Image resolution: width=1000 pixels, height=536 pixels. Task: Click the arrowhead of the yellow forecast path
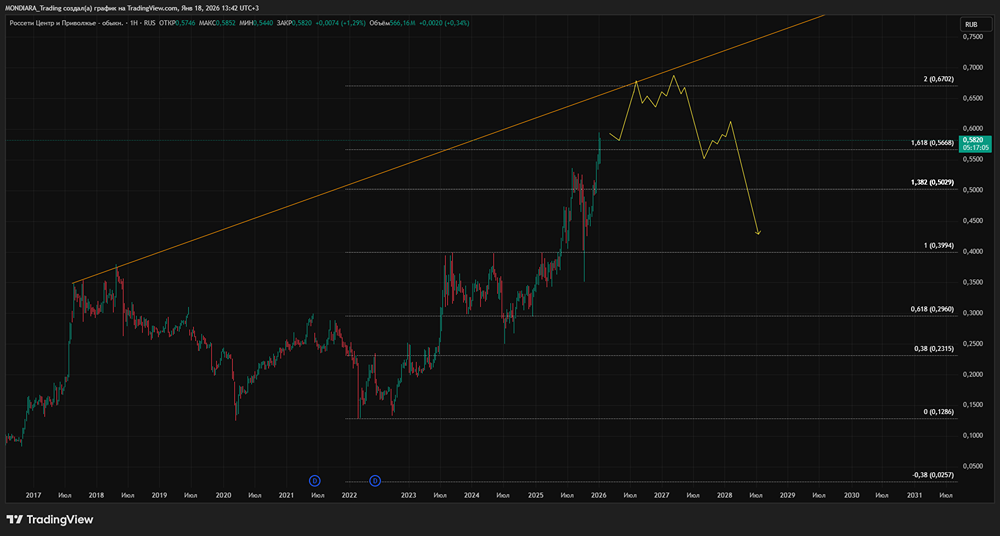(759, 234)
